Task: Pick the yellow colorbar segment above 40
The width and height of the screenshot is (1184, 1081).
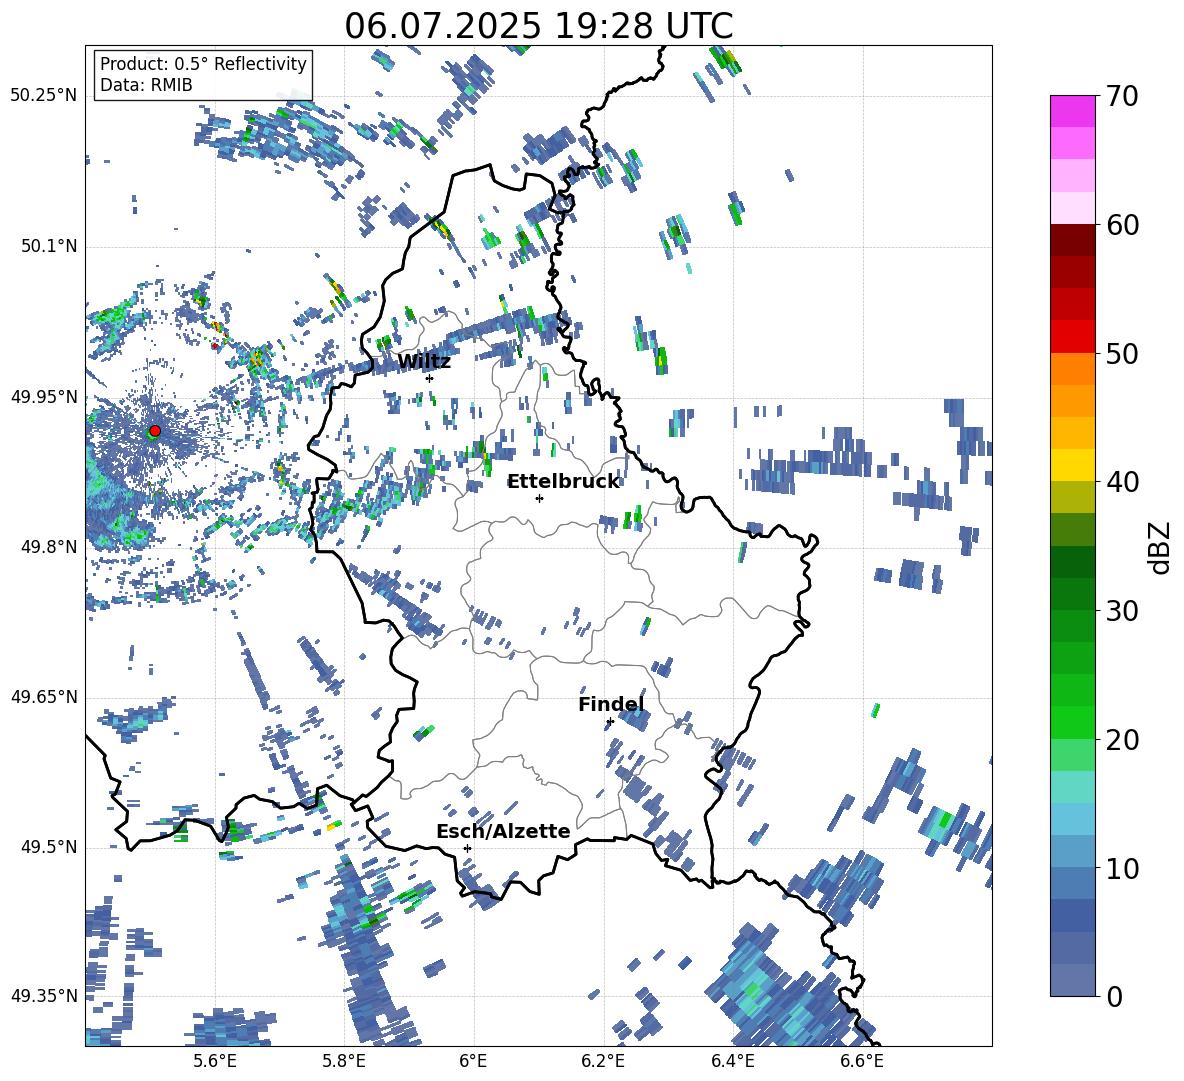Action: (x=1072, y=465)
